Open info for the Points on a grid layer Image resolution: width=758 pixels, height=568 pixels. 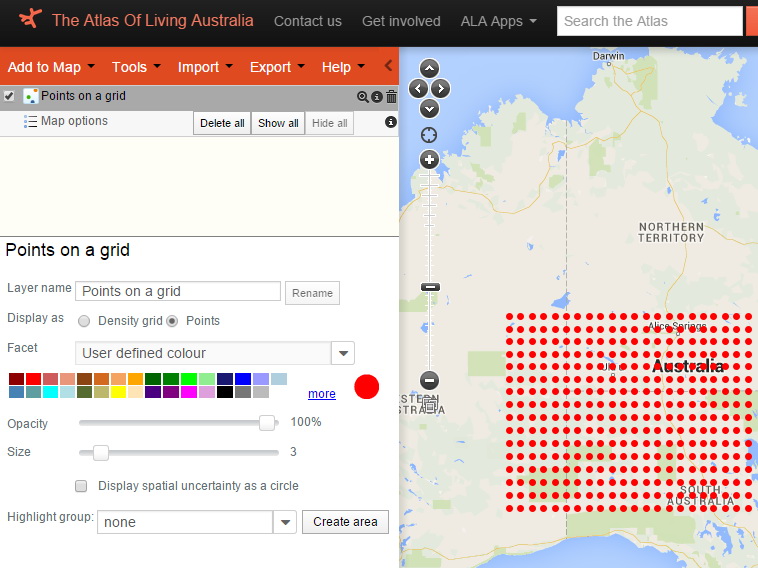(377, 97)
